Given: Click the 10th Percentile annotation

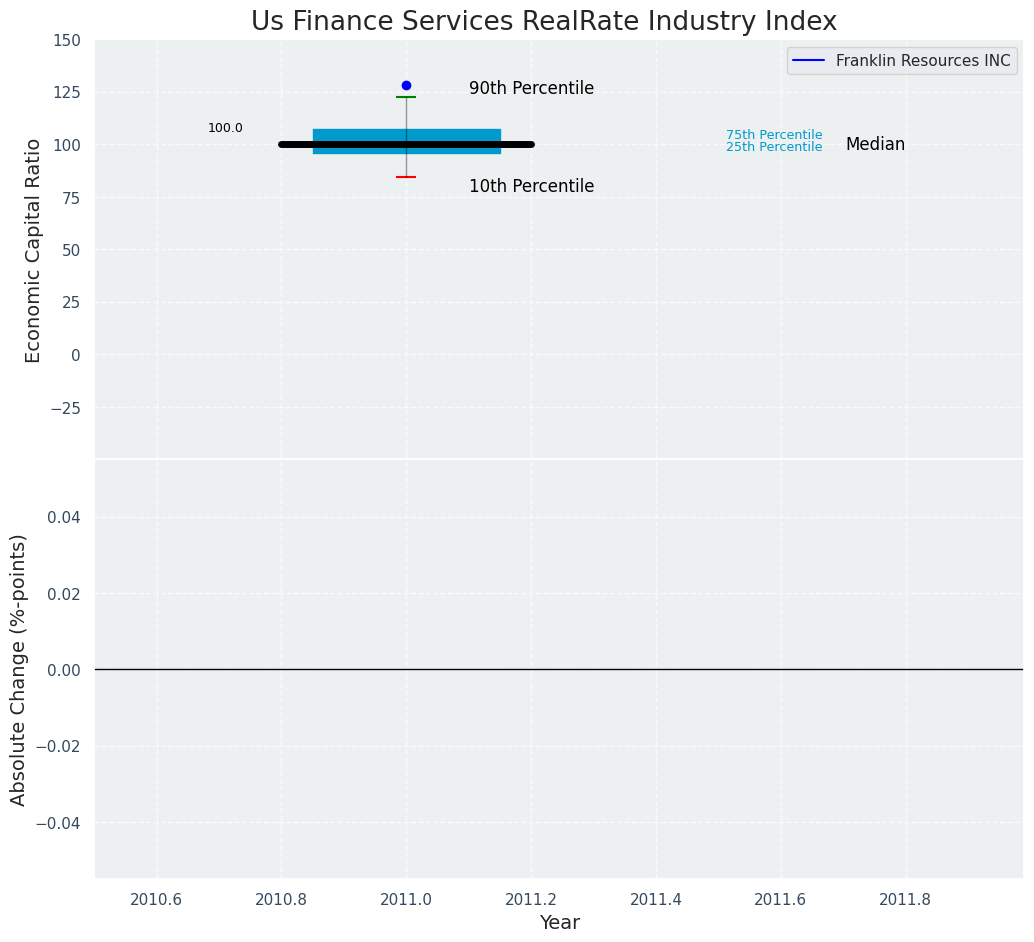Looking at the screenshot, I should [531, 187].
